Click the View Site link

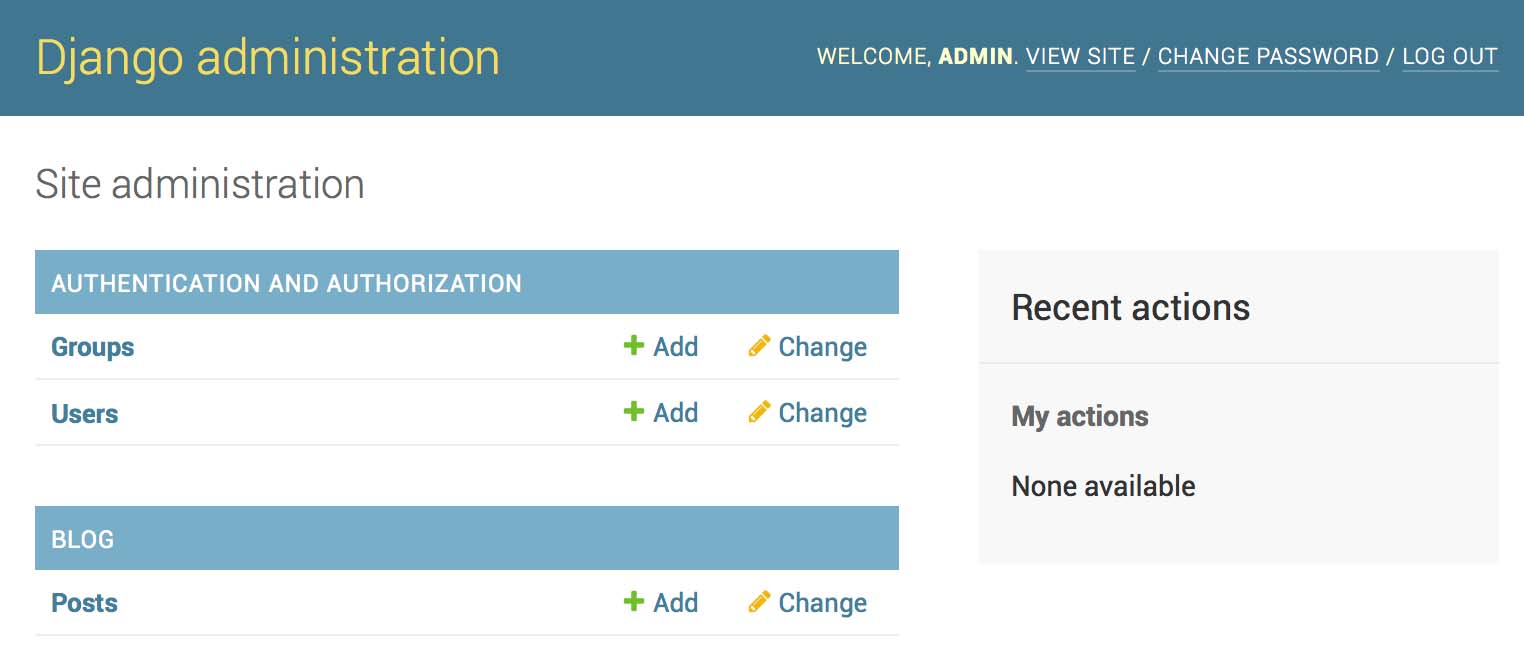pos(1080,56)
